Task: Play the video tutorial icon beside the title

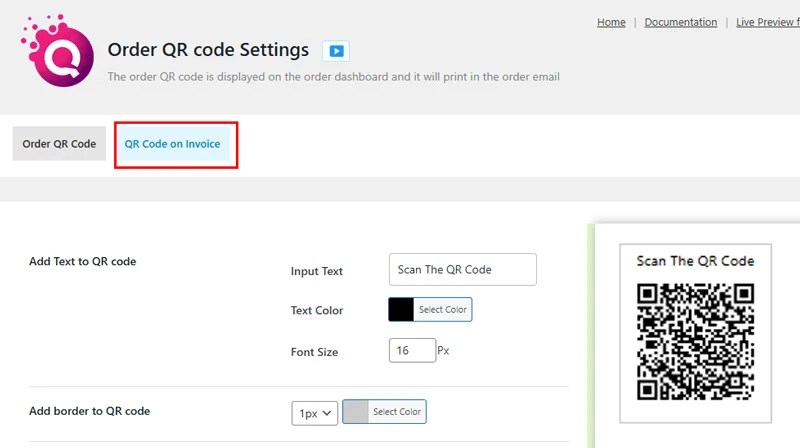Action: click(x=336, y=51)
